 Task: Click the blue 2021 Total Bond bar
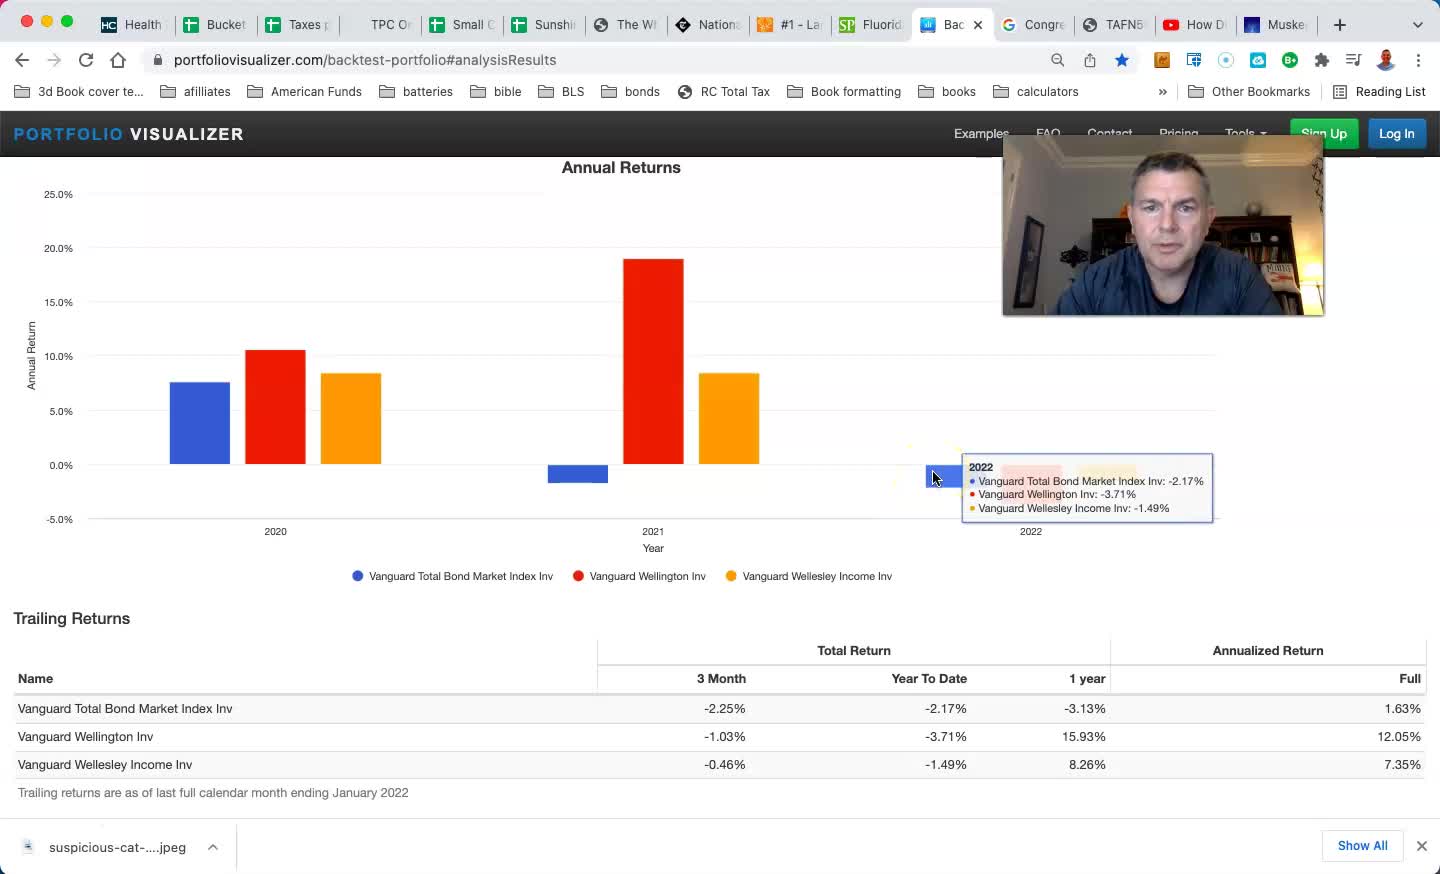click(x=578, y=474)
